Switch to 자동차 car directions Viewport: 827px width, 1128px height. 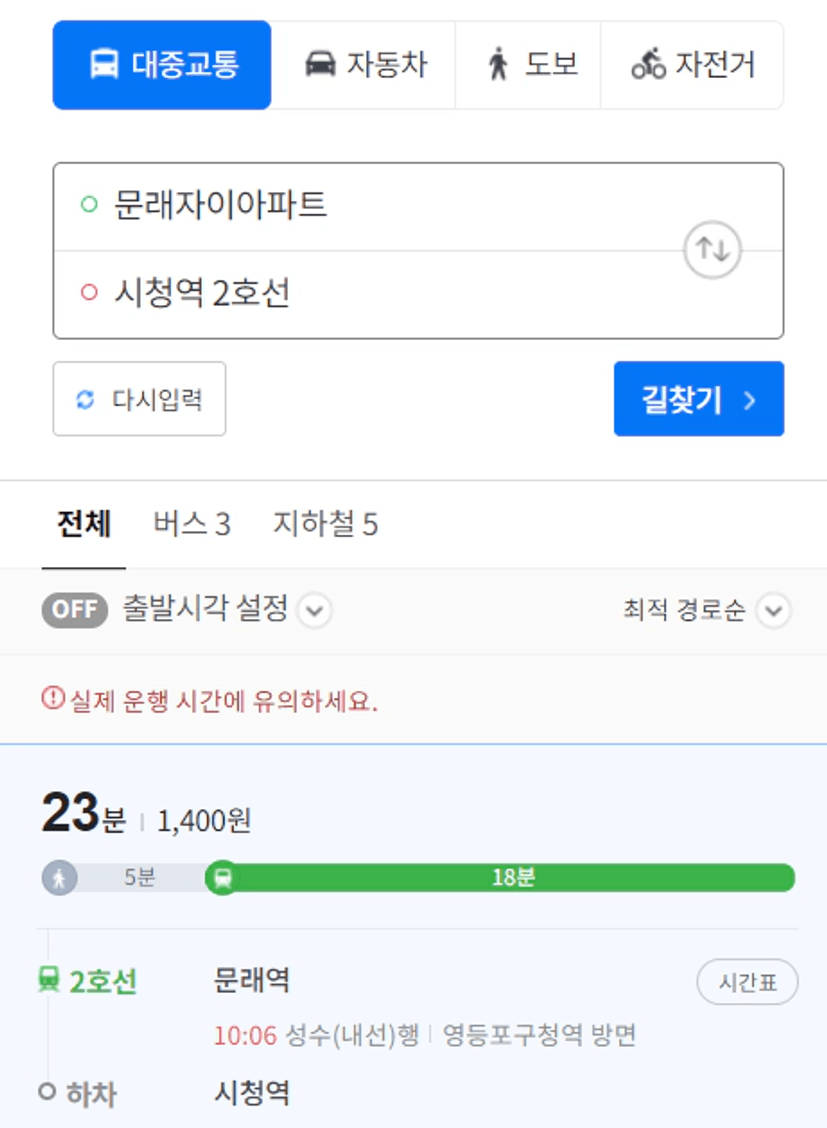point(364,65)
